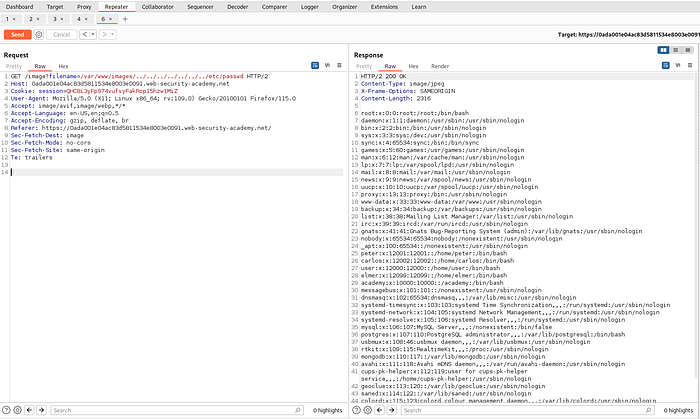Click the Cancel button
The image size is (700, 419).
click(x=62, y=34)
